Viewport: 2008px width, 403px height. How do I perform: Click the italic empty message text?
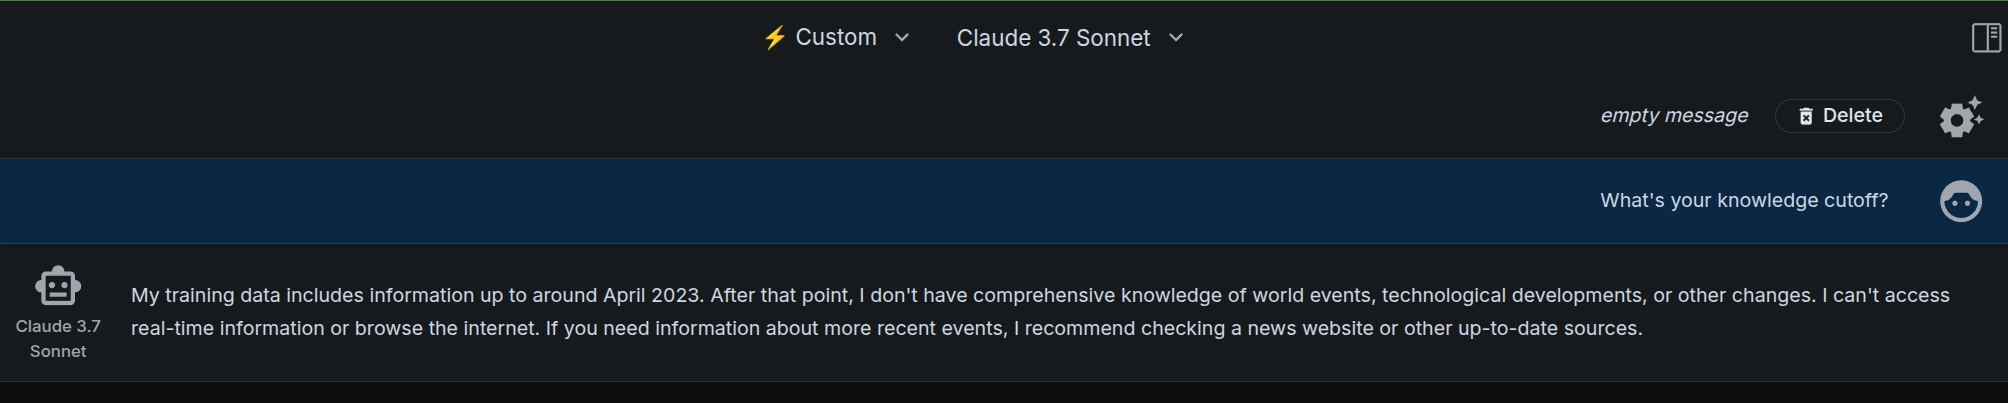(1674, 116)
